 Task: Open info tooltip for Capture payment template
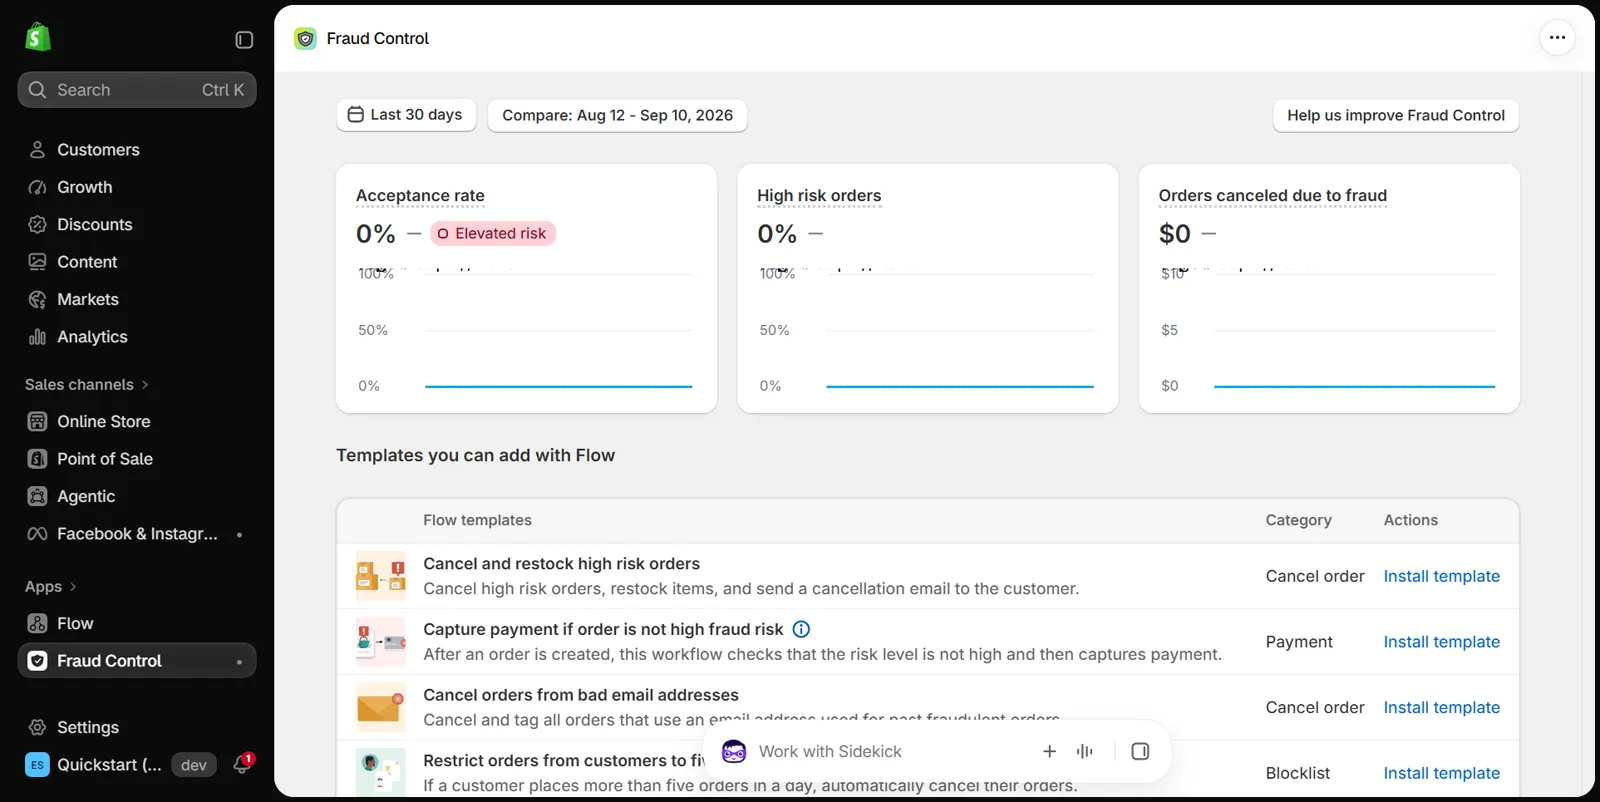[x=801, y=629]
